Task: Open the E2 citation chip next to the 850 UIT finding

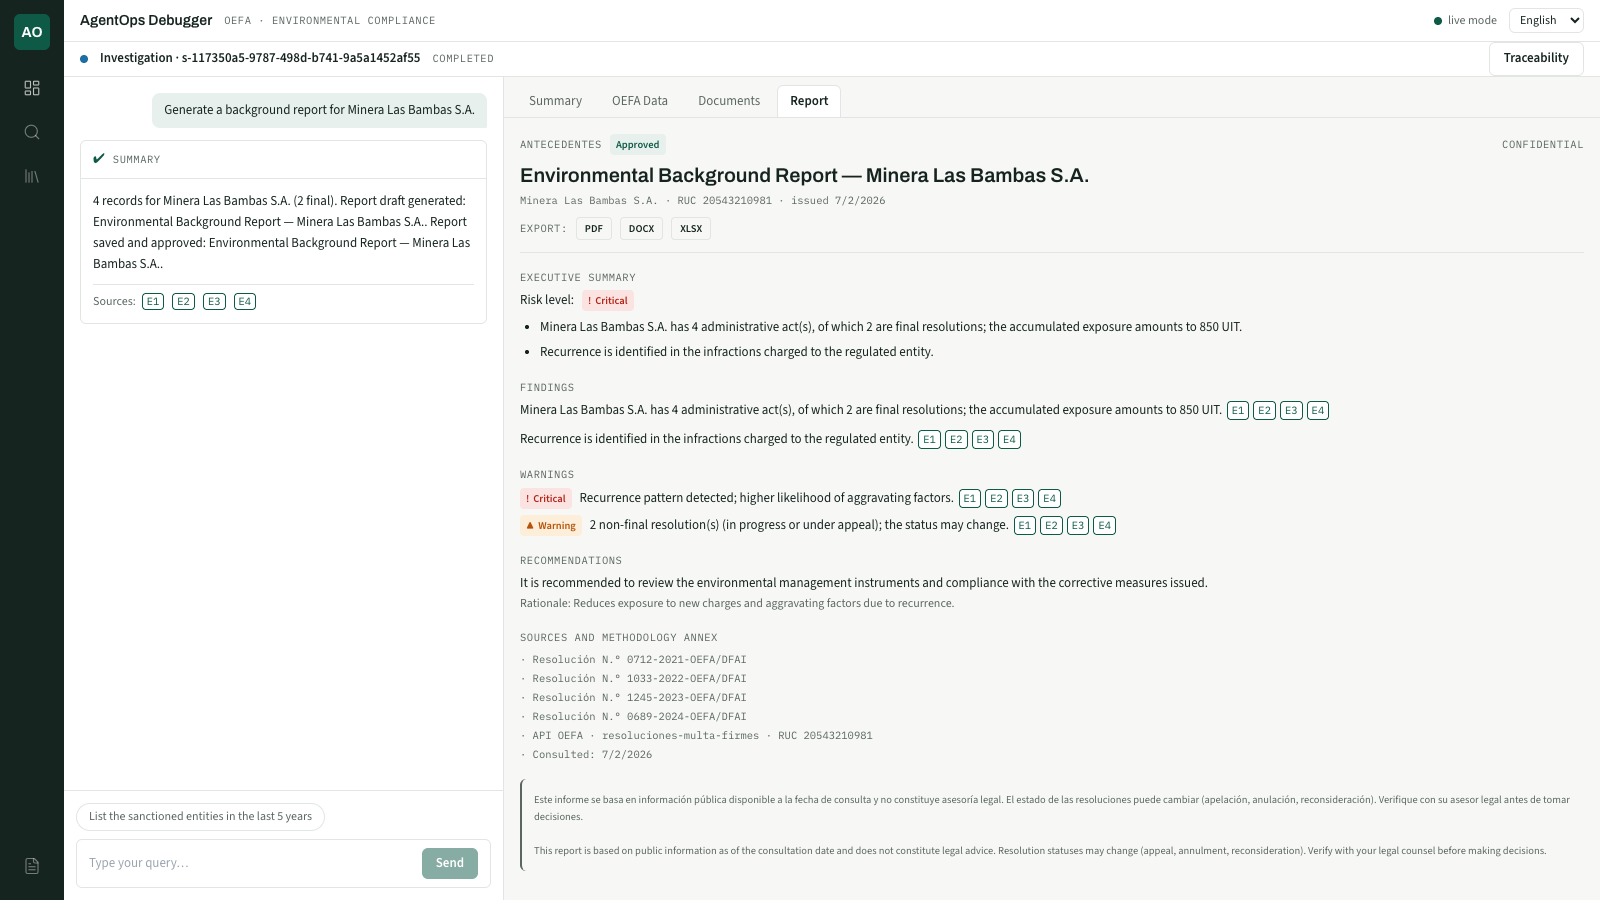Action: click(1265, 410)
